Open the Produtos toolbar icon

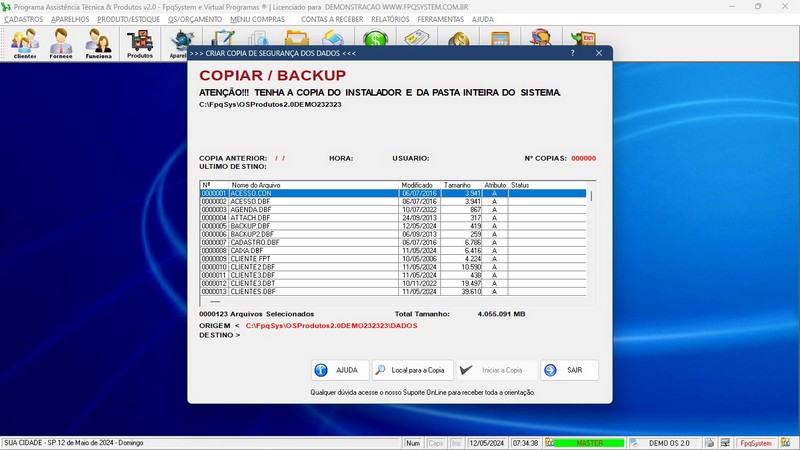tap(140, 43)
